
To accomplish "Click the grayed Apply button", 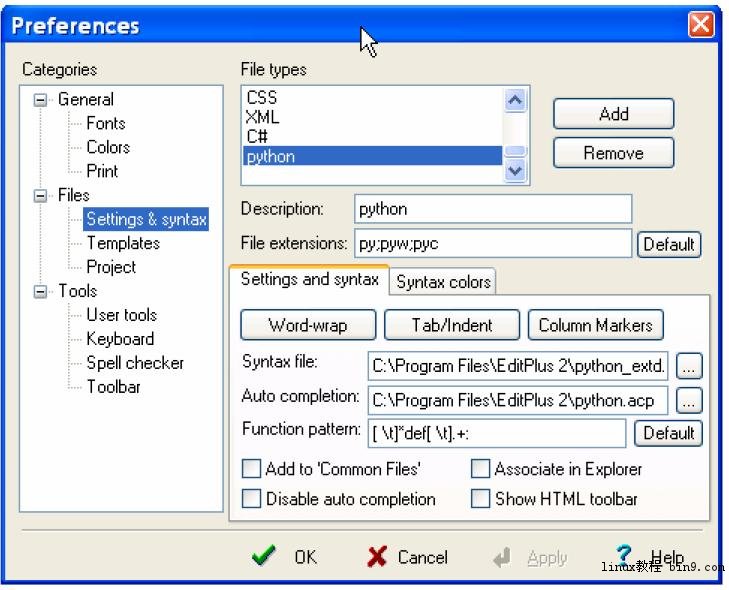I will coord(530,557).
